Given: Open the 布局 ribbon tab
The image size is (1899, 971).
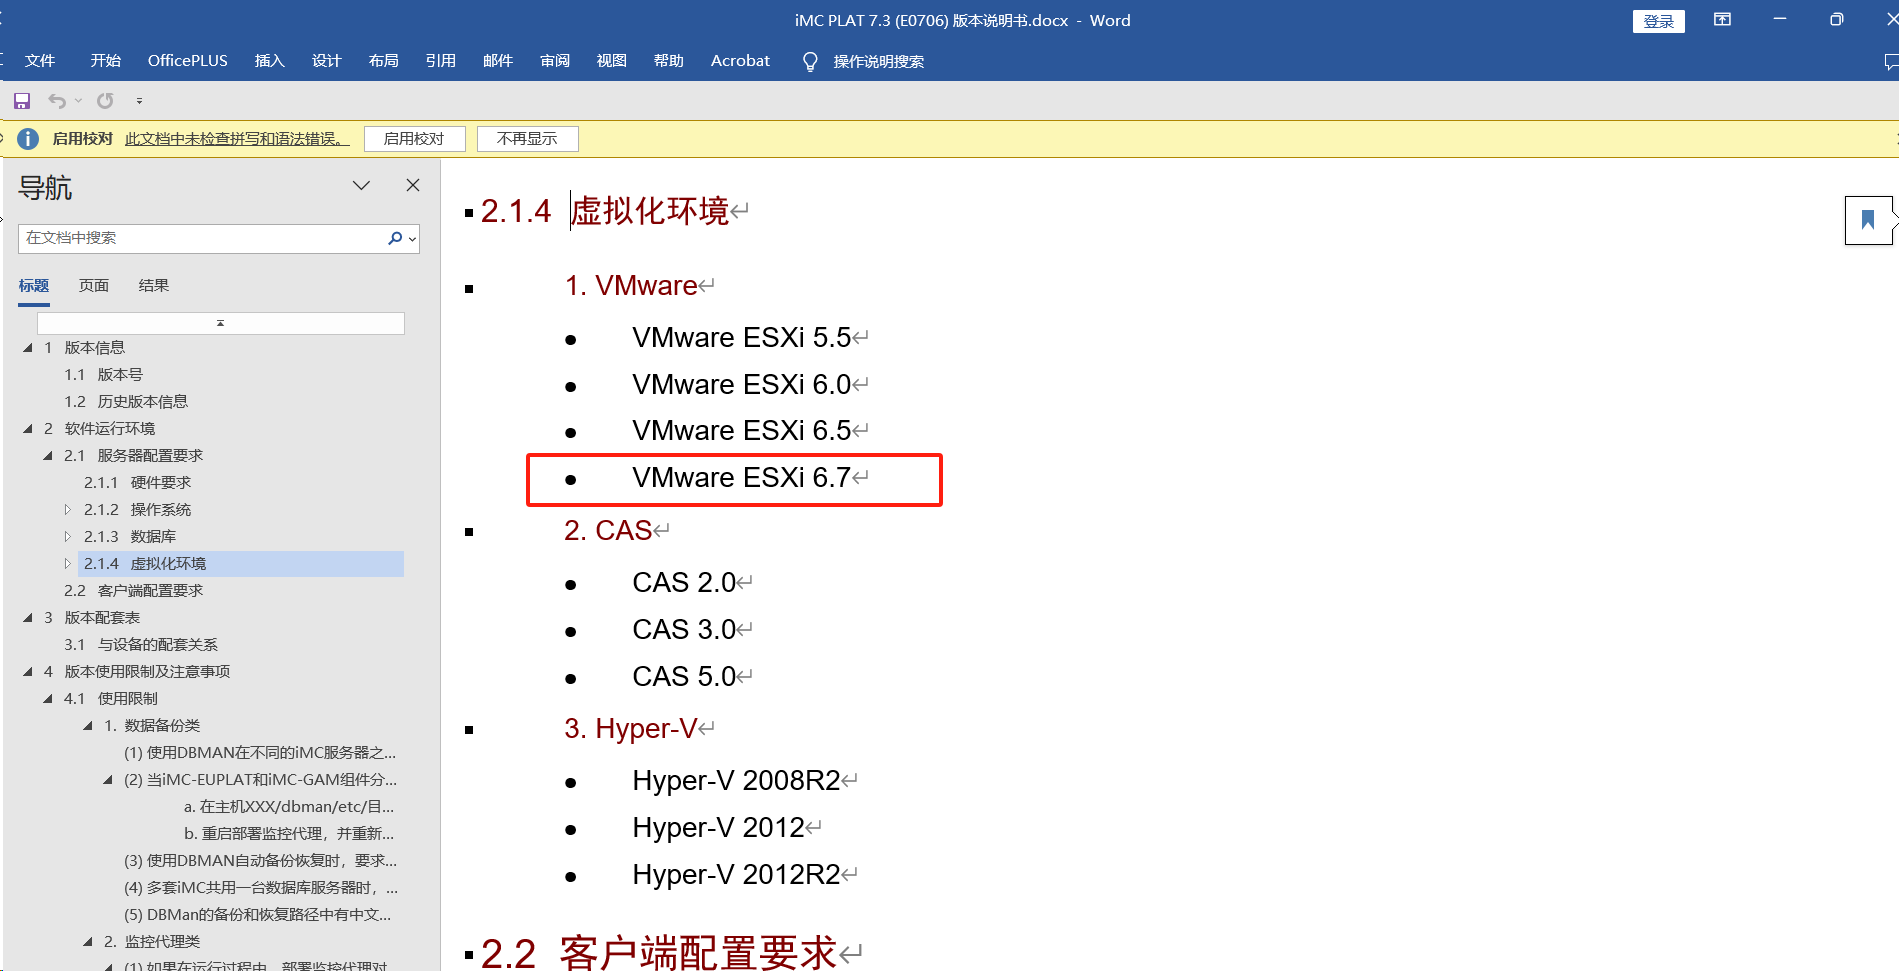Looking at the screenshot, I should coord(384,61).
